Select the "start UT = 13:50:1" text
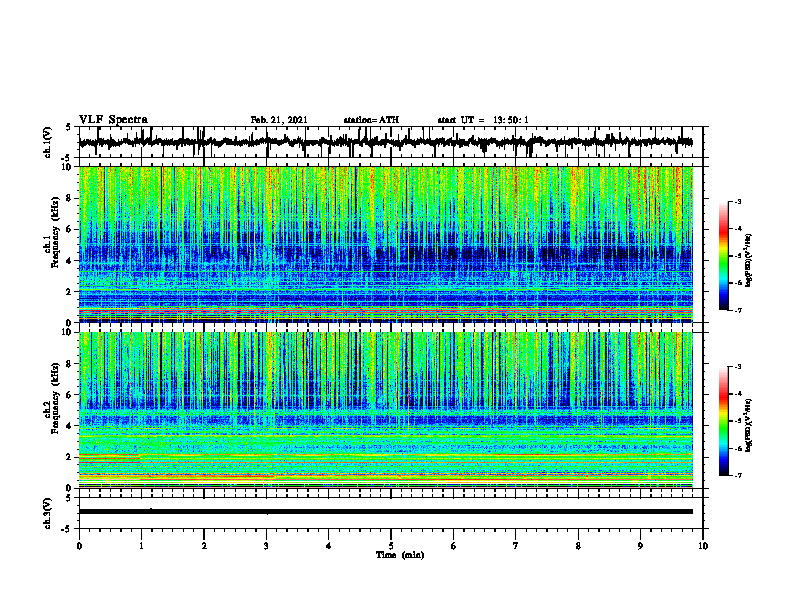792x612 pixels. coord(483,120)
